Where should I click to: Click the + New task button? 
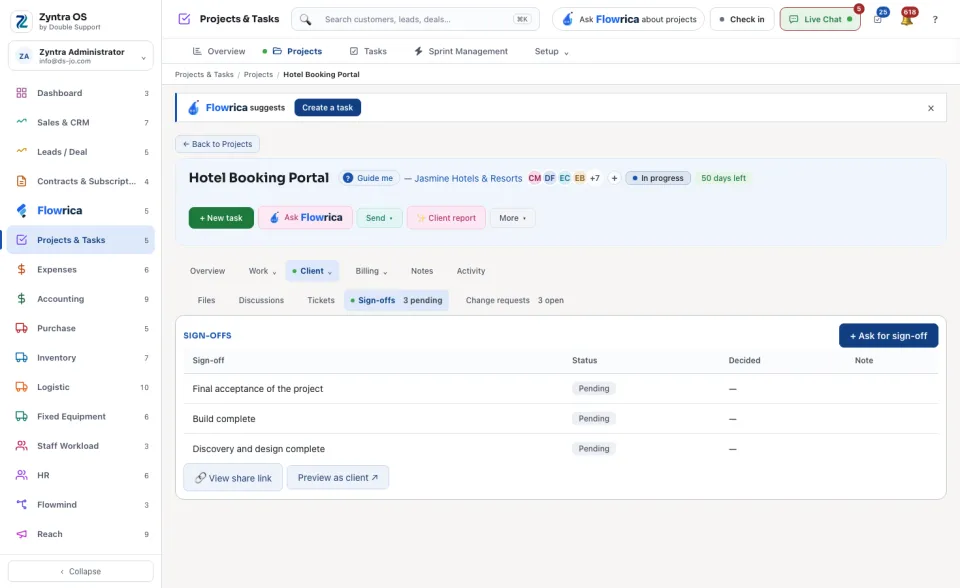tap(221, 218)
